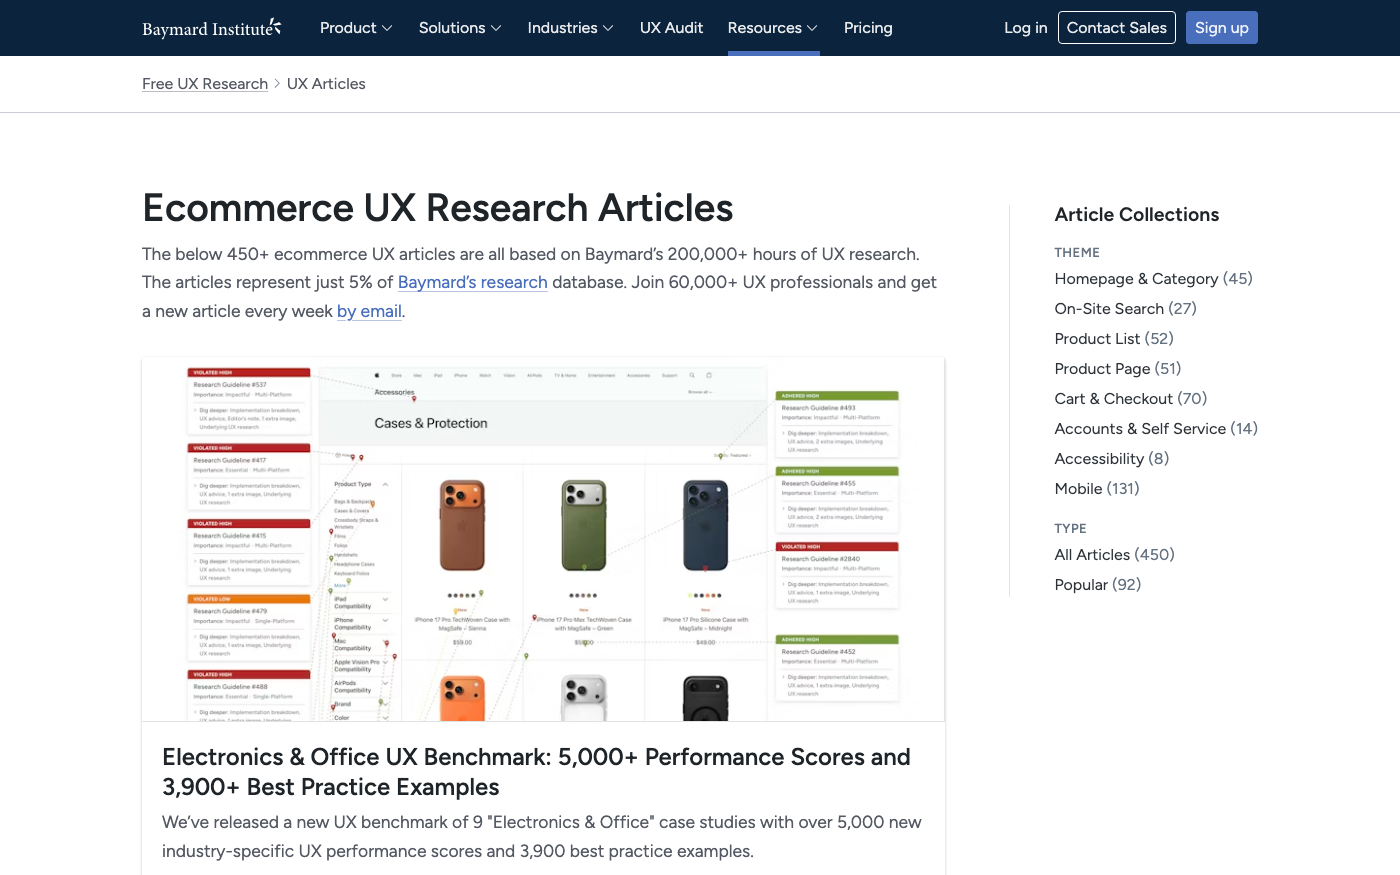
Task: Open the Pricing page
Action: [867, 28]
